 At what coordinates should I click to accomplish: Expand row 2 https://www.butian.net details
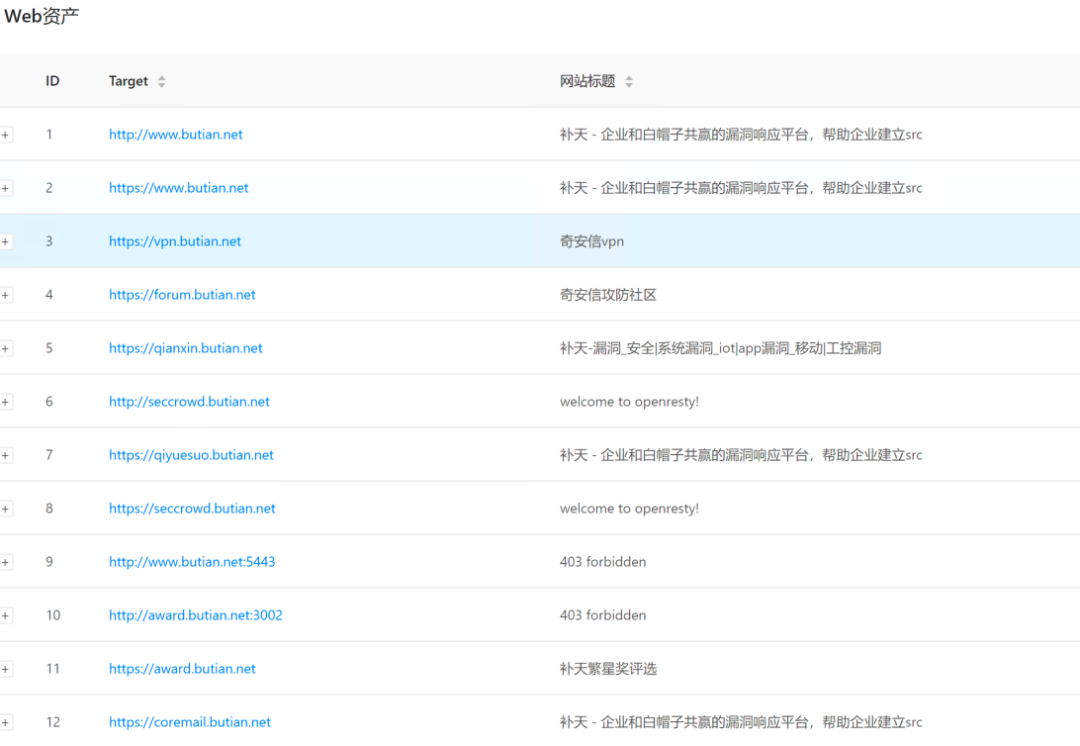pos(6,188)
